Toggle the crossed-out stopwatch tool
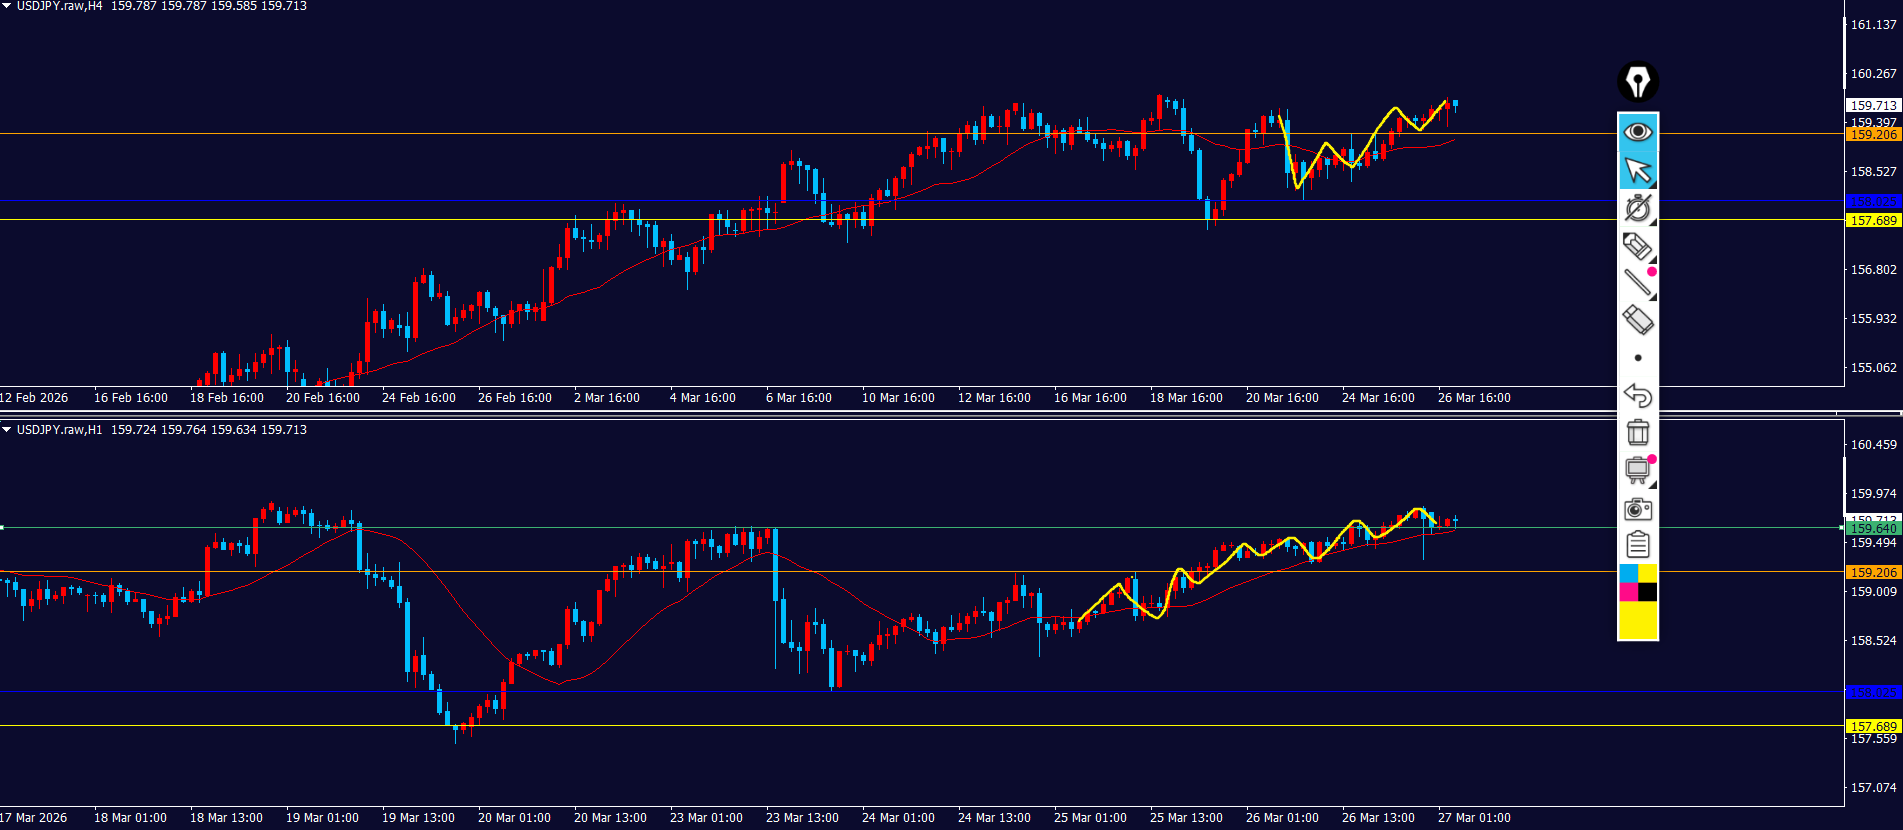Image resolution: width=1903 pixels, height=830 pixels. coord(1637,208)
